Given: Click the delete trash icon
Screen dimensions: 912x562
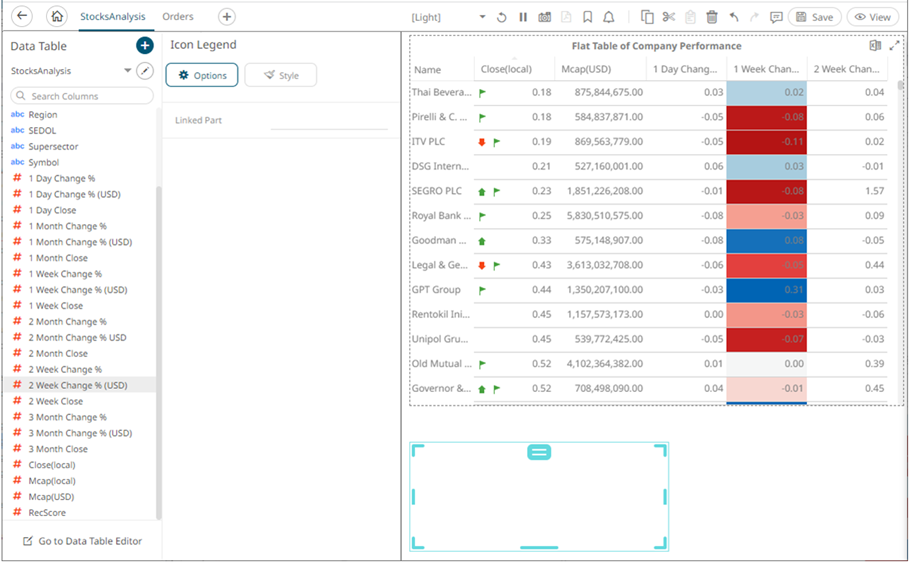Looking at the screenshot, I should 712,17.
